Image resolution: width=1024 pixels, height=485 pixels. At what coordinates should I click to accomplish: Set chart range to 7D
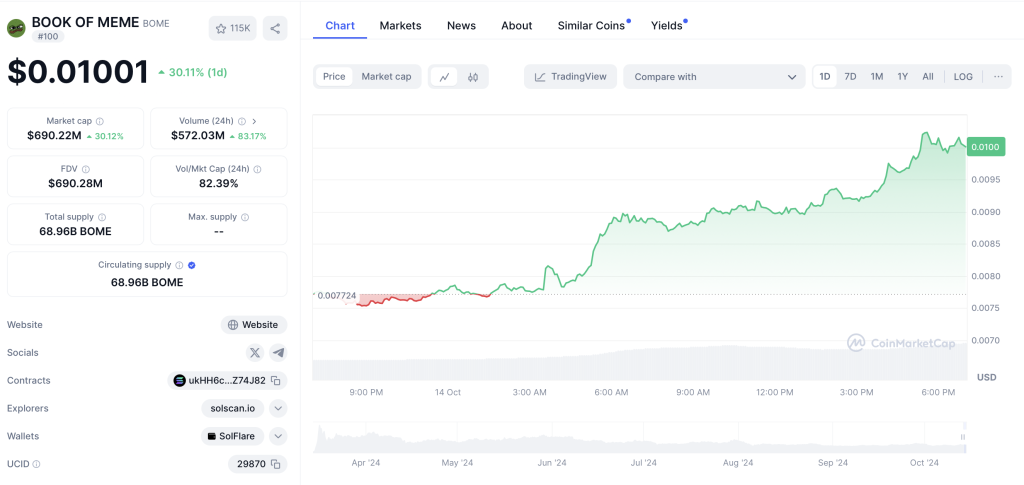tap(850, 77)
